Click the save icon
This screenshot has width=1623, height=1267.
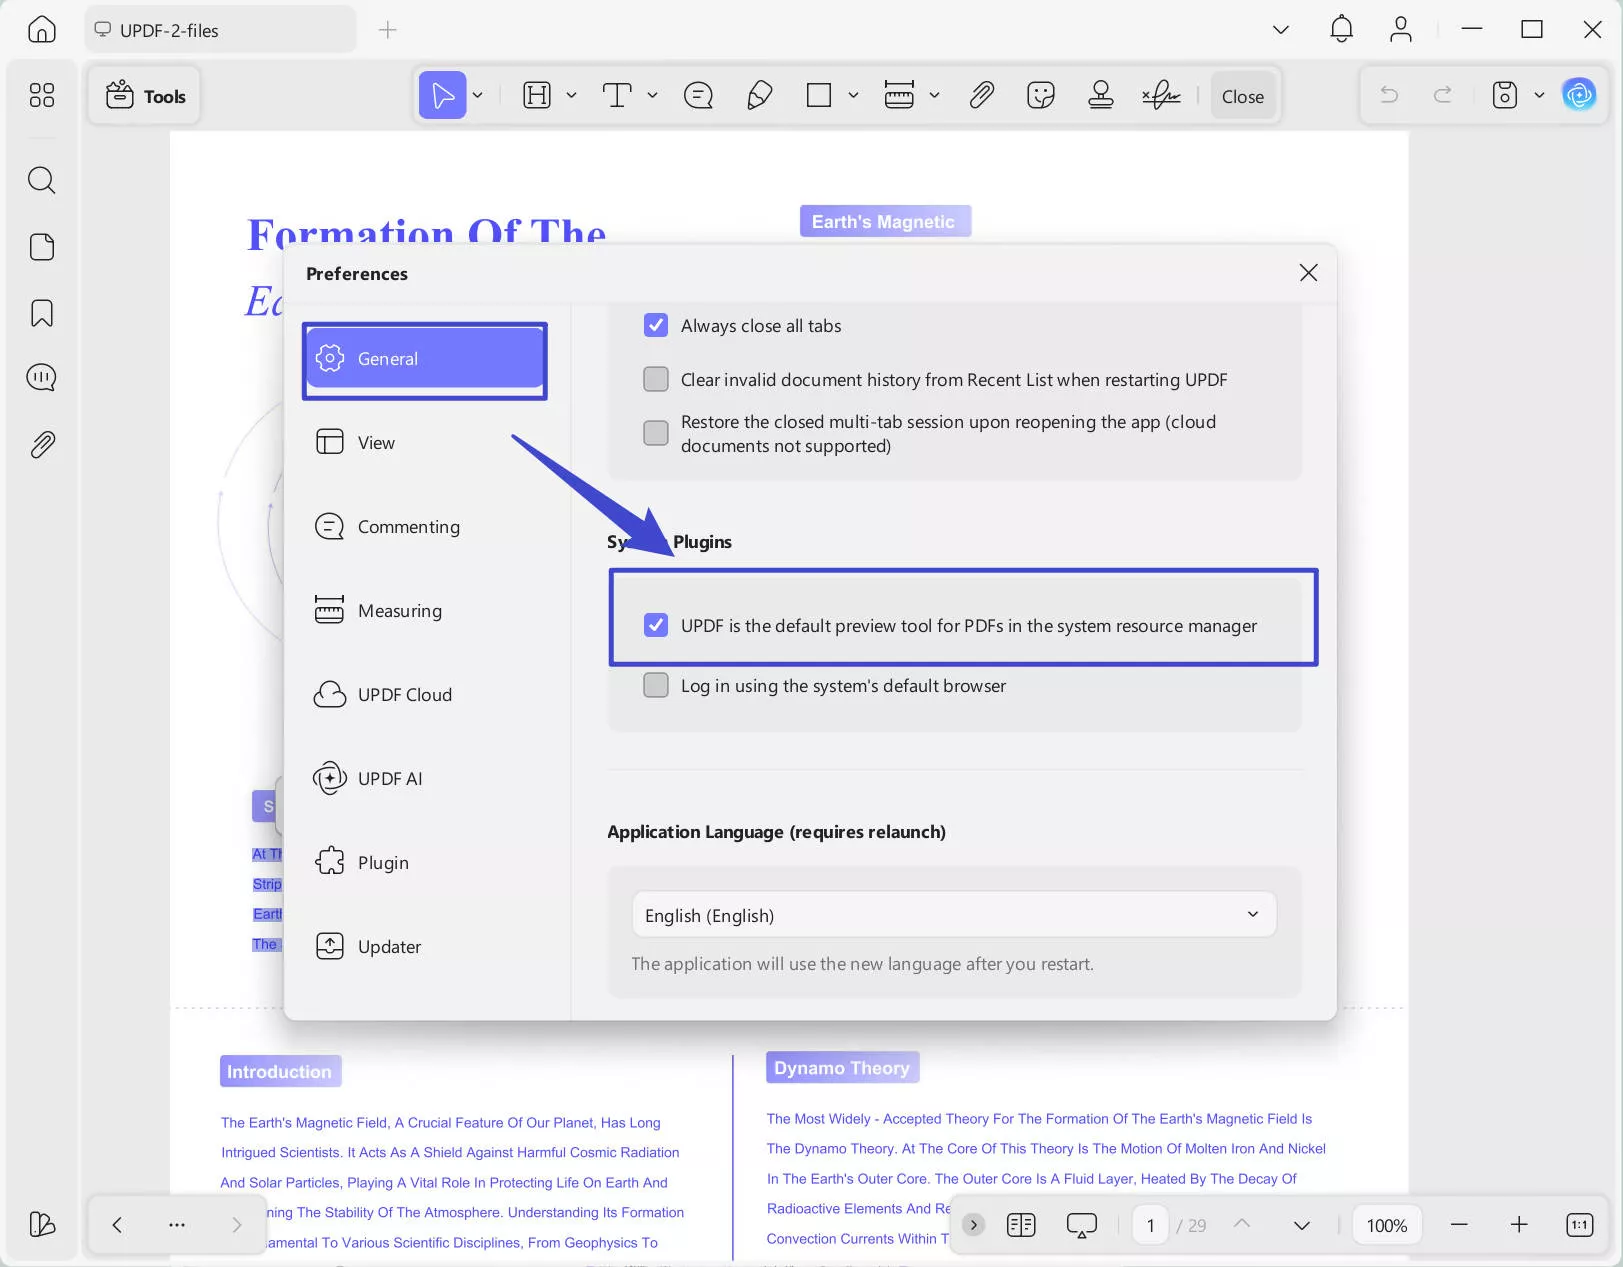point(1504,96)
